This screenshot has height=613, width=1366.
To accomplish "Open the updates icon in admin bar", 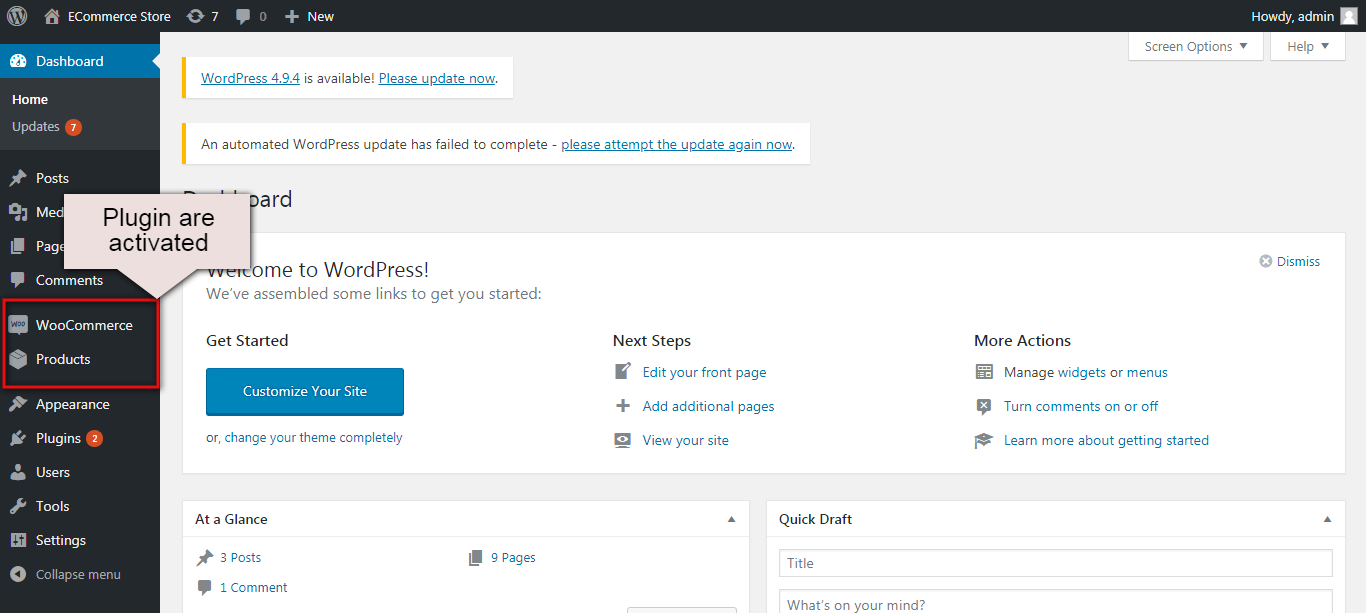I will (x=196, y=16).
